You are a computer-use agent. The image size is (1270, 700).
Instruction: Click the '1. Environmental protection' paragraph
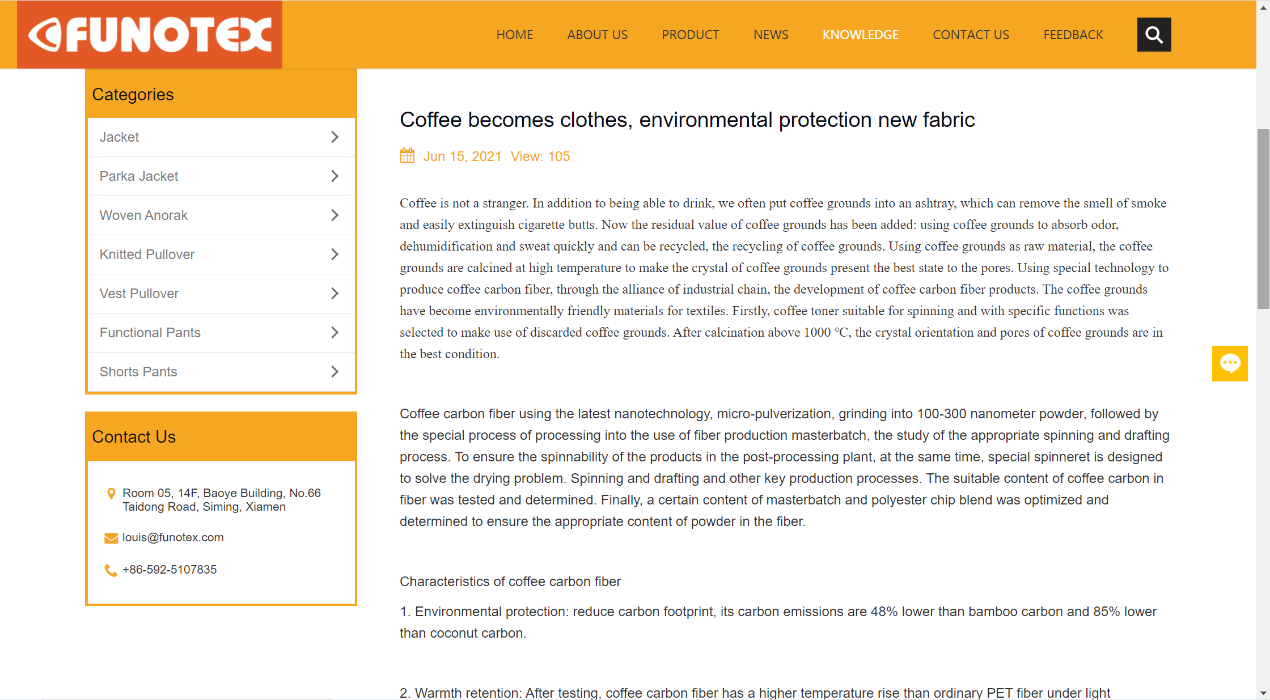click(778, 622)
